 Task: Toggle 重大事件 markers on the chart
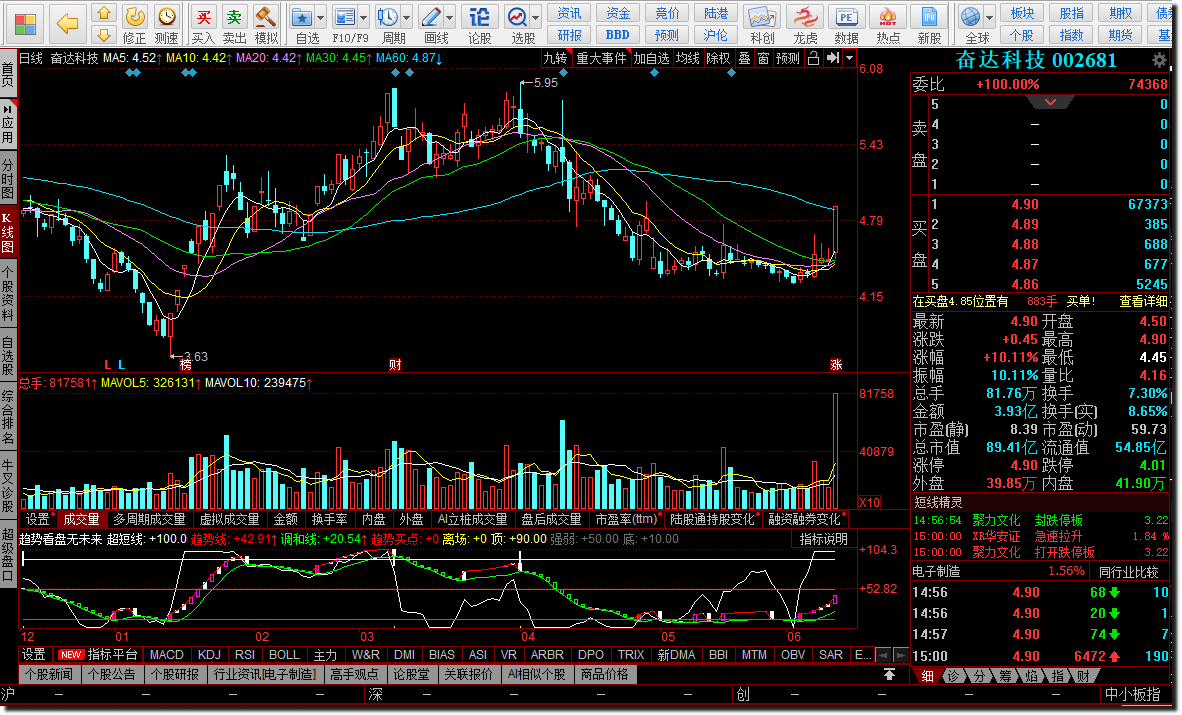tap(601, 58)
